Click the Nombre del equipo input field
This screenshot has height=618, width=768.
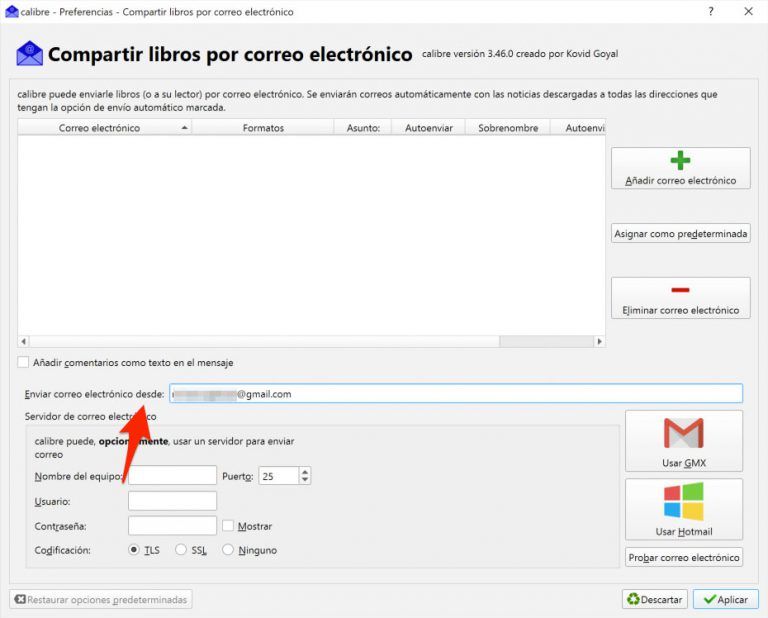coord(172,475)
